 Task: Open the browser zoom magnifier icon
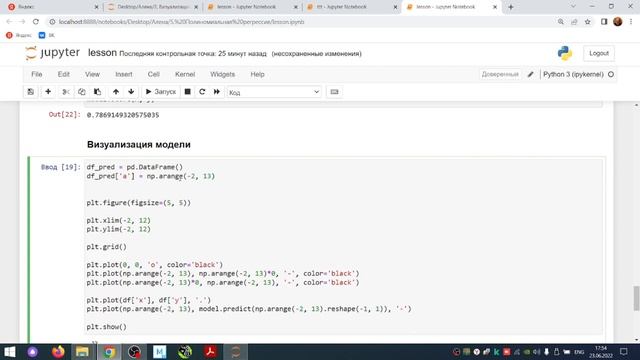pos(561,22)
